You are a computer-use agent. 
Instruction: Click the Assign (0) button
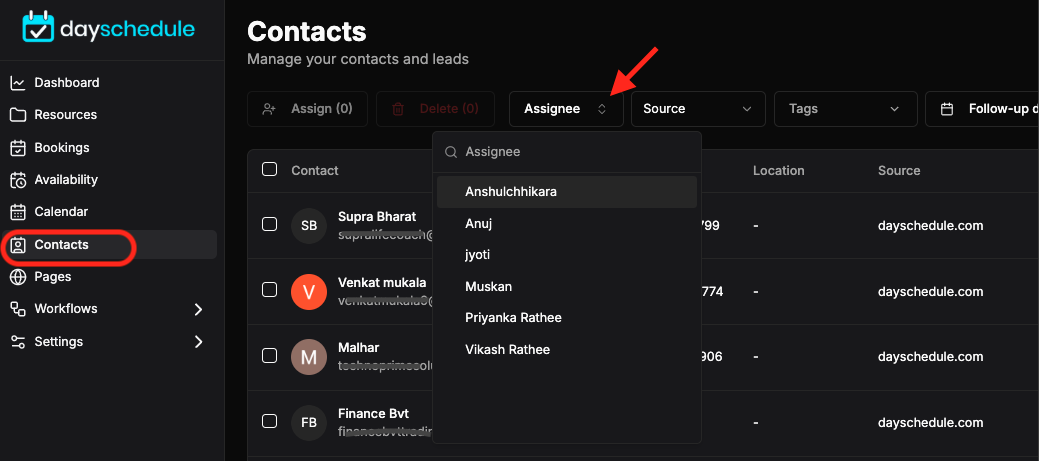307,109
